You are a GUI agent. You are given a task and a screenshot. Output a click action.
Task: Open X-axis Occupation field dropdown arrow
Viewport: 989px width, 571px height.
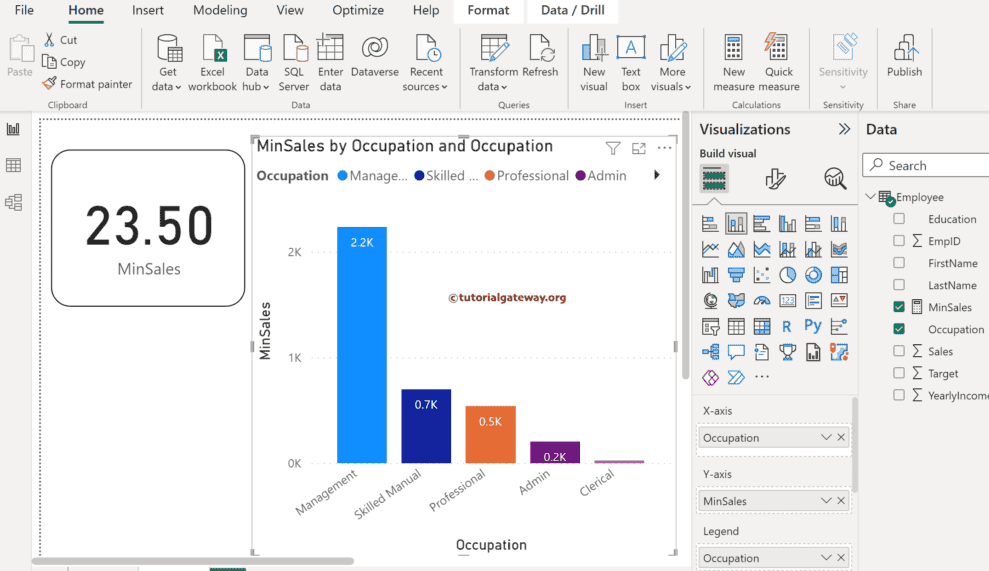[826, 437]
